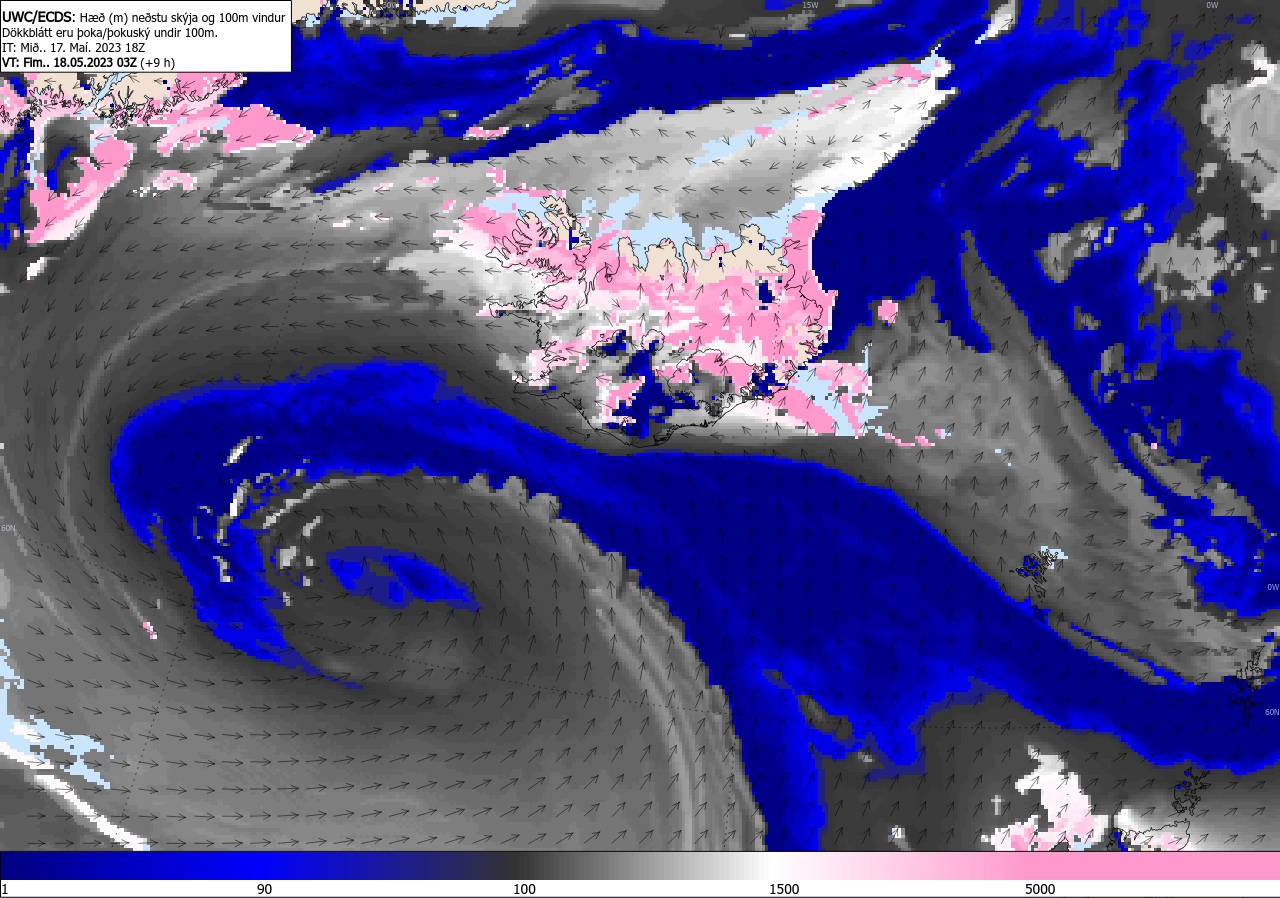The width and height of the screenshot is (1280, 898).
Task: Click the "5000" label on the color scale
Action: [1040, 889]
